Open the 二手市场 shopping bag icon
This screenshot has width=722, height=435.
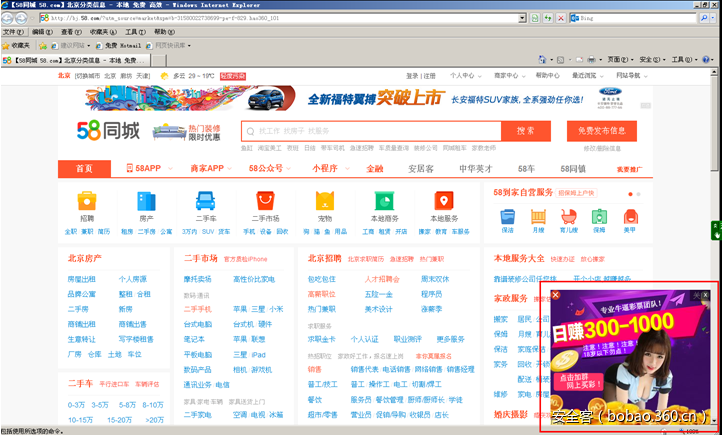coord(265,201)
